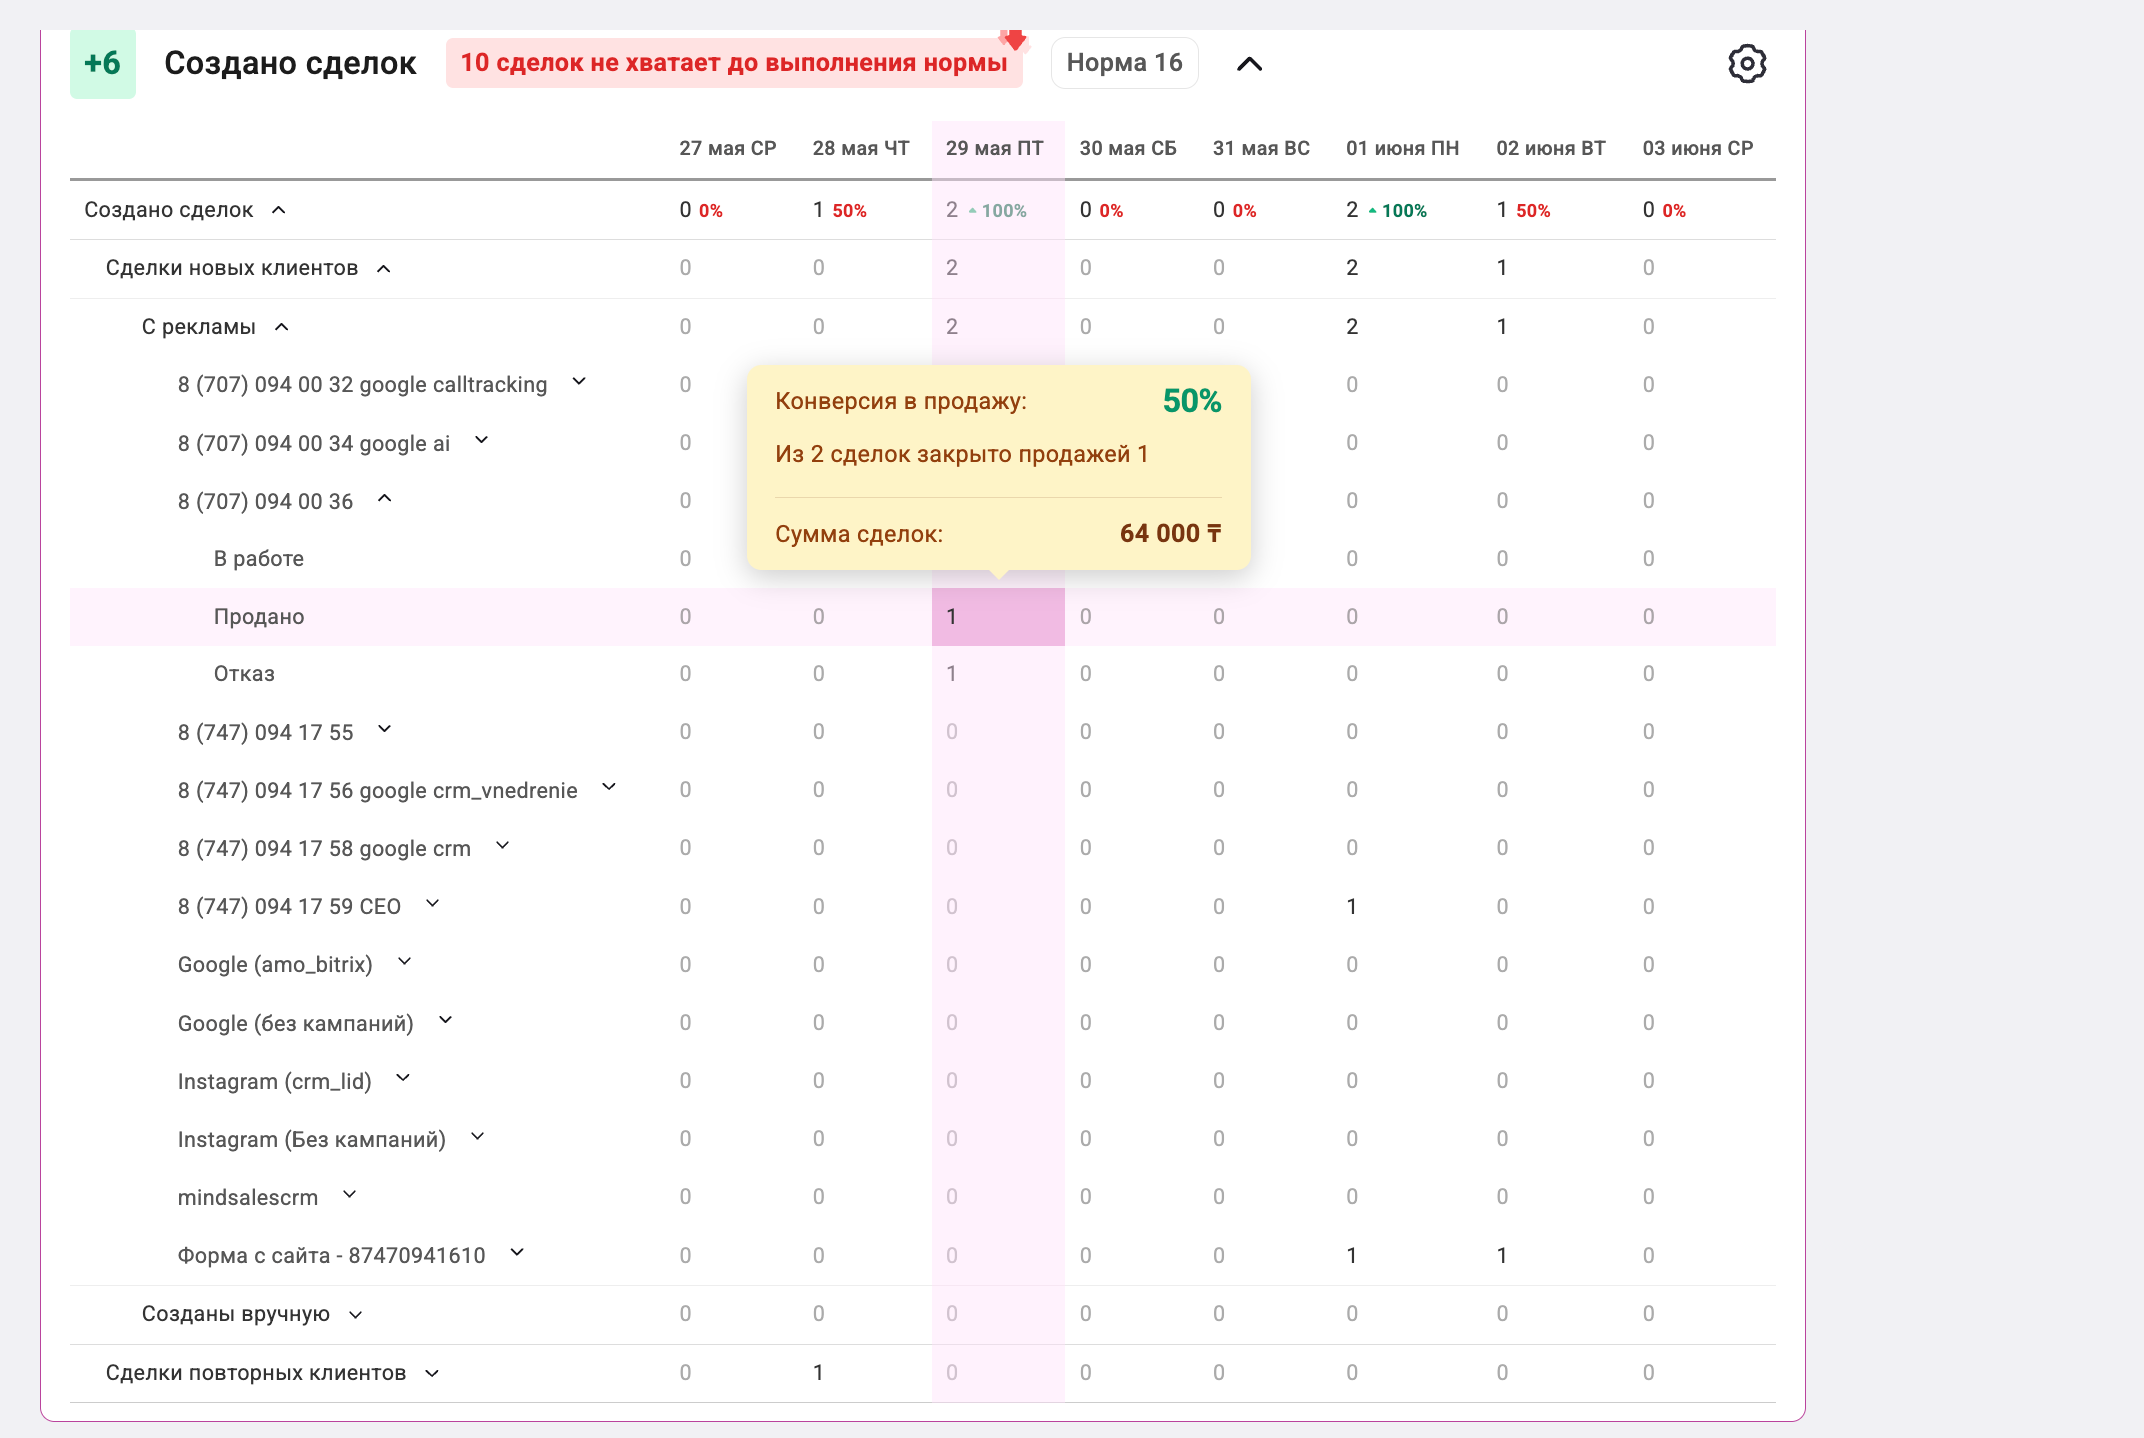Click value 1 for 17 59 CEO on 01 июня

point(1352,907)
